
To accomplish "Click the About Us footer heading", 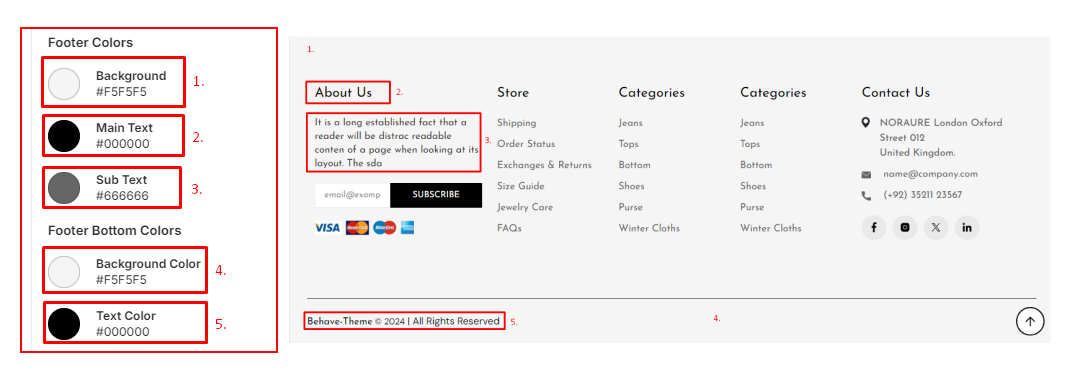I will click(343, 92).
